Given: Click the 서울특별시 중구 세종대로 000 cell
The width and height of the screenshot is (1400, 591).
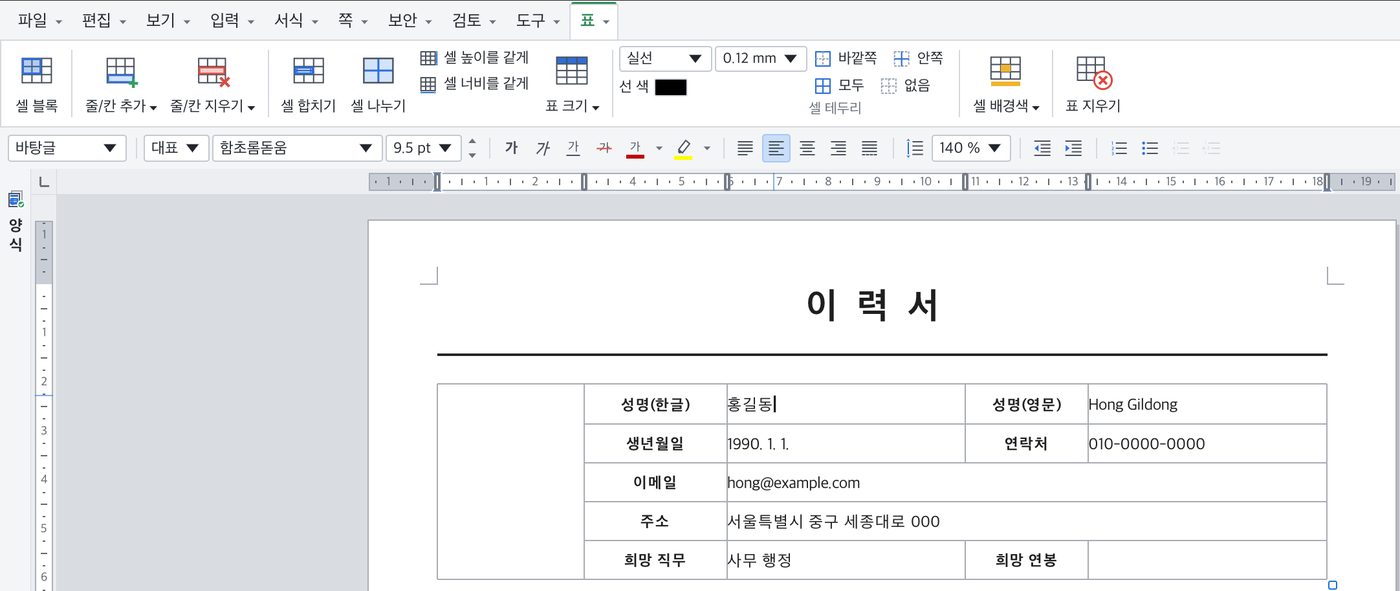Looking at the screenshot, I should tap(1027, 521).
